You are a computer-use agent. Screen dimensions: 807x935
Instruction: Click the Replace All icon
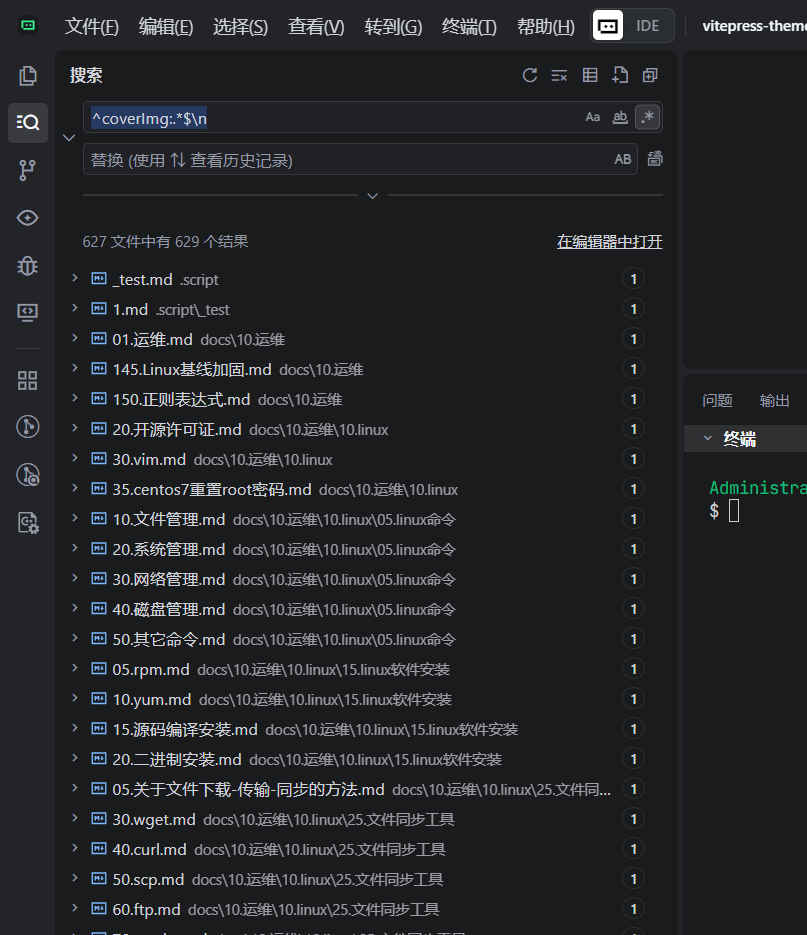(x=655, y=159)
